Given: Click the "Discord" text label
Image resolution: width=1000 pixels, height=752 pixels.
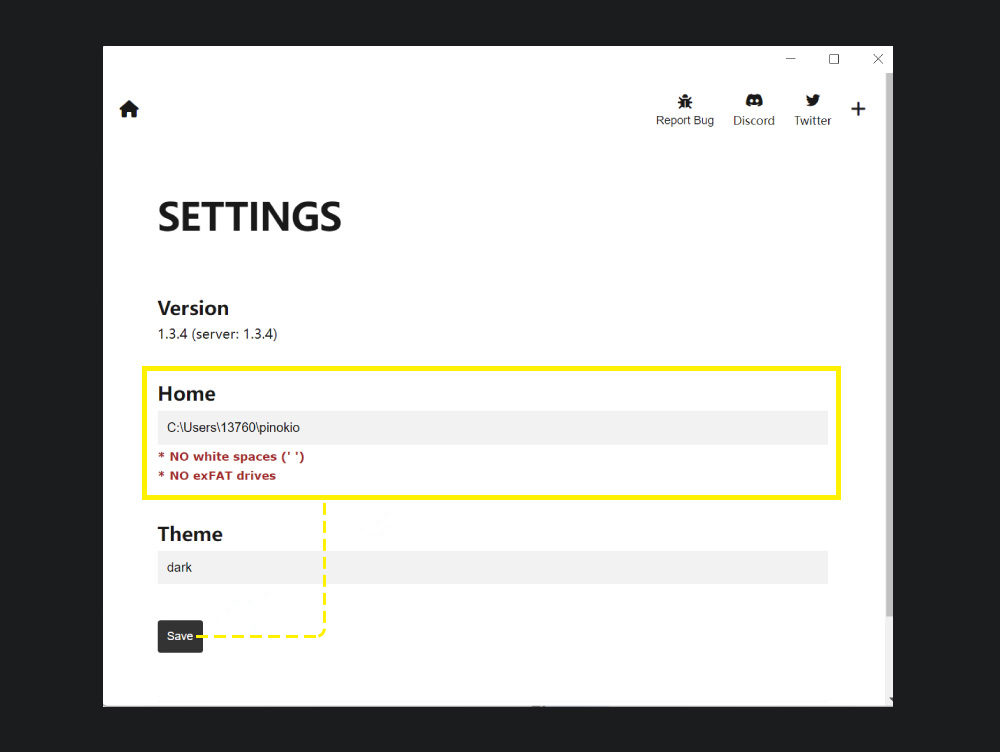Looking at the screenshot, I should 754,121.
